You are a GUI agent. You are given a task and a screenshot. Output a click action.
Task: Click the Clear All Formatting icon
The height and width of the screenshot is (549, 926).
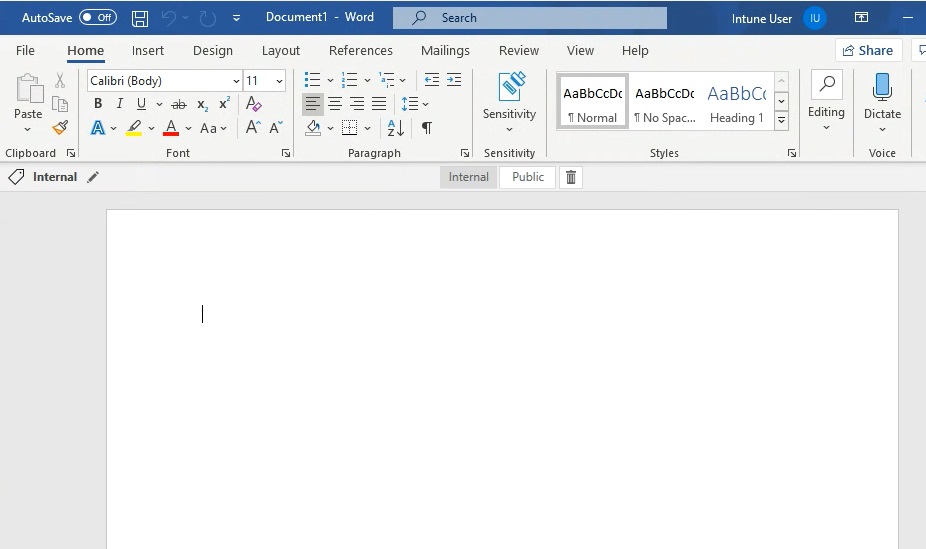253,104
